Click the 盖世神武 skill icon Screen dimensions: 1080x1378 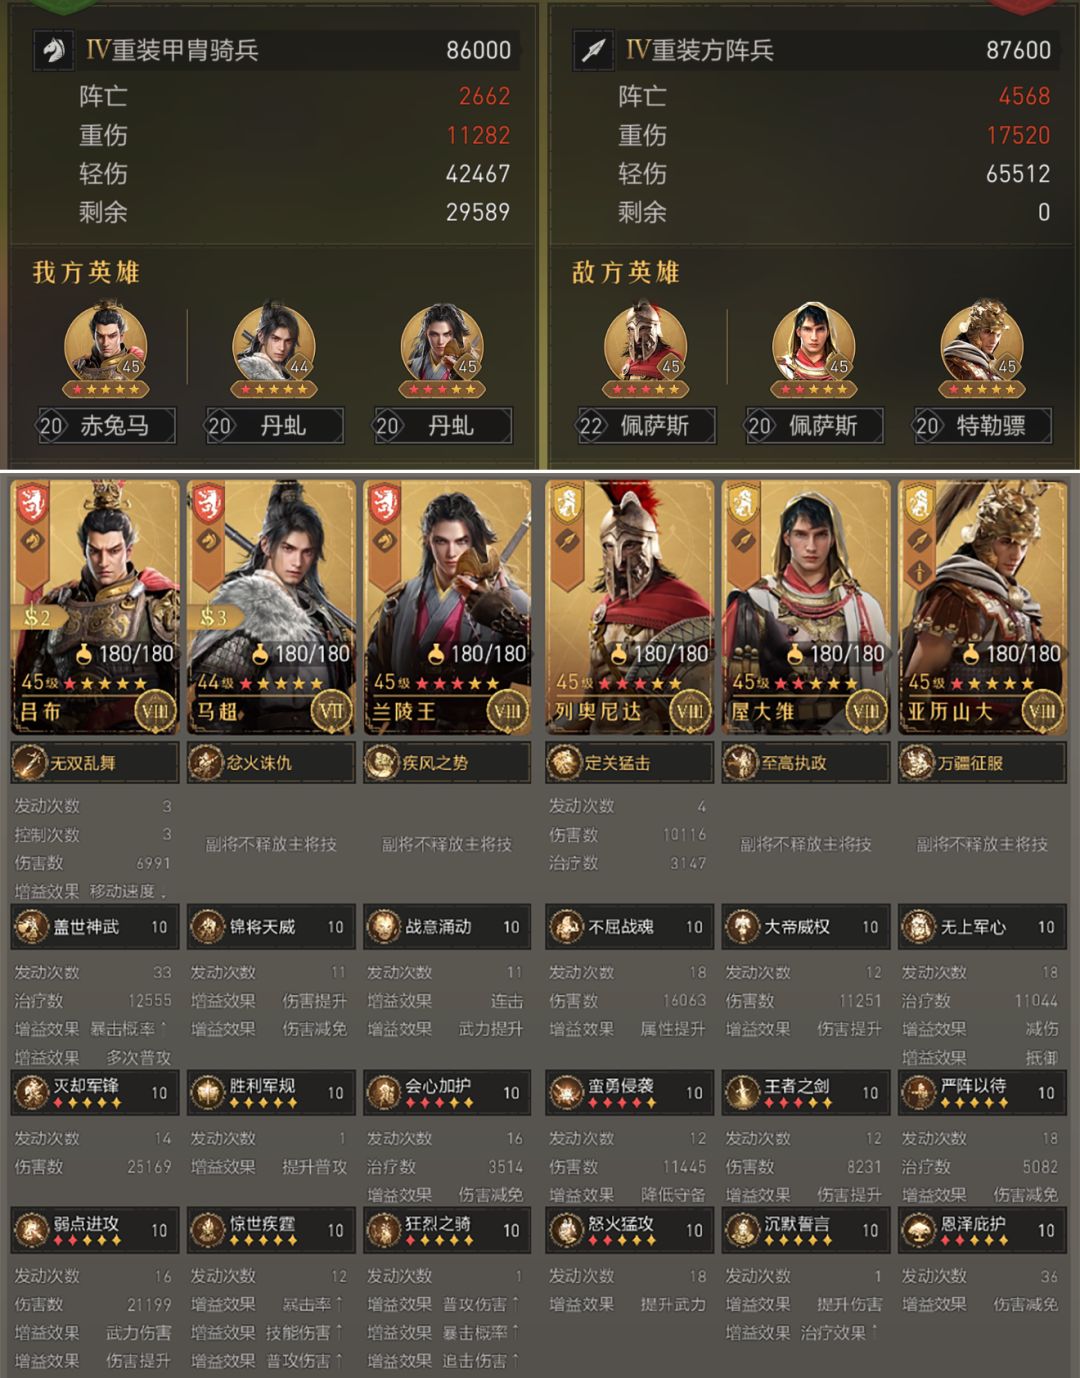click(32, 927)
